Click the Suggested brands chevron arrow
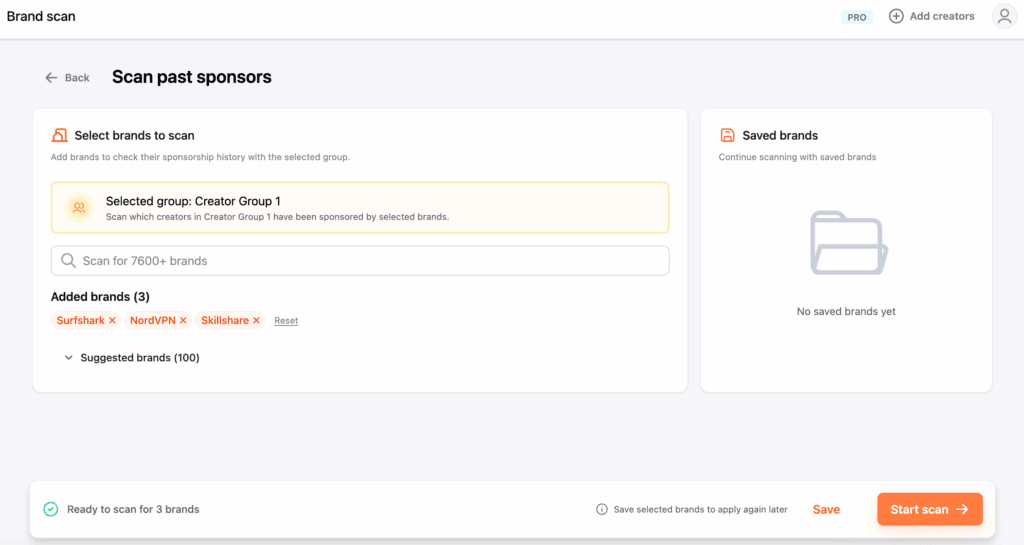The image size is (1024, 545). [x=69, y=358]
